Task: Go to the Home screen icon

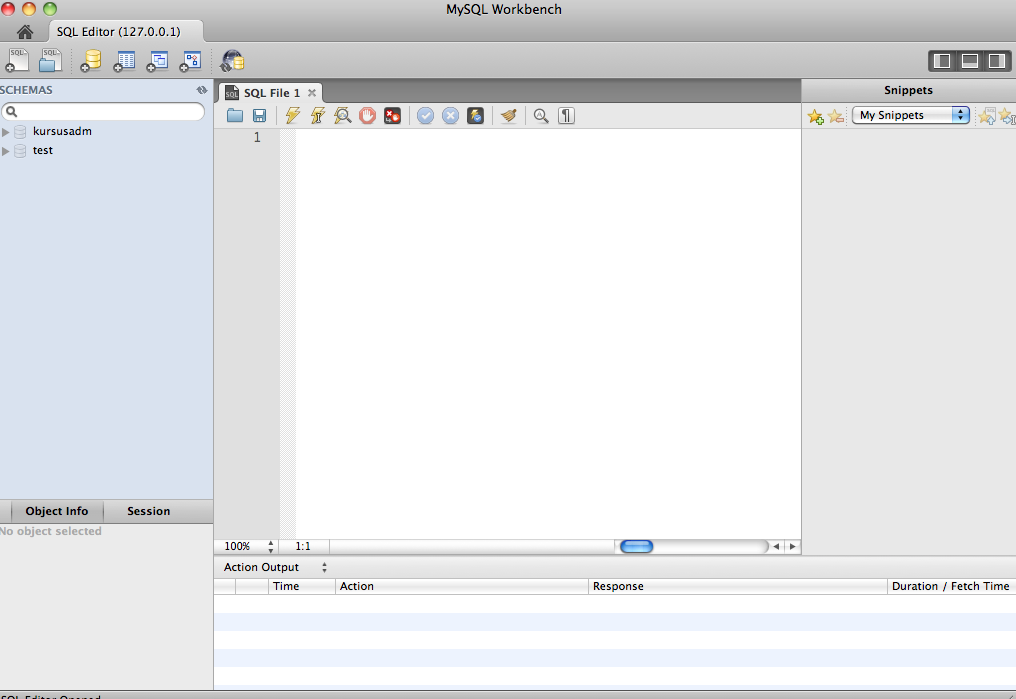Action: [25, 32]
